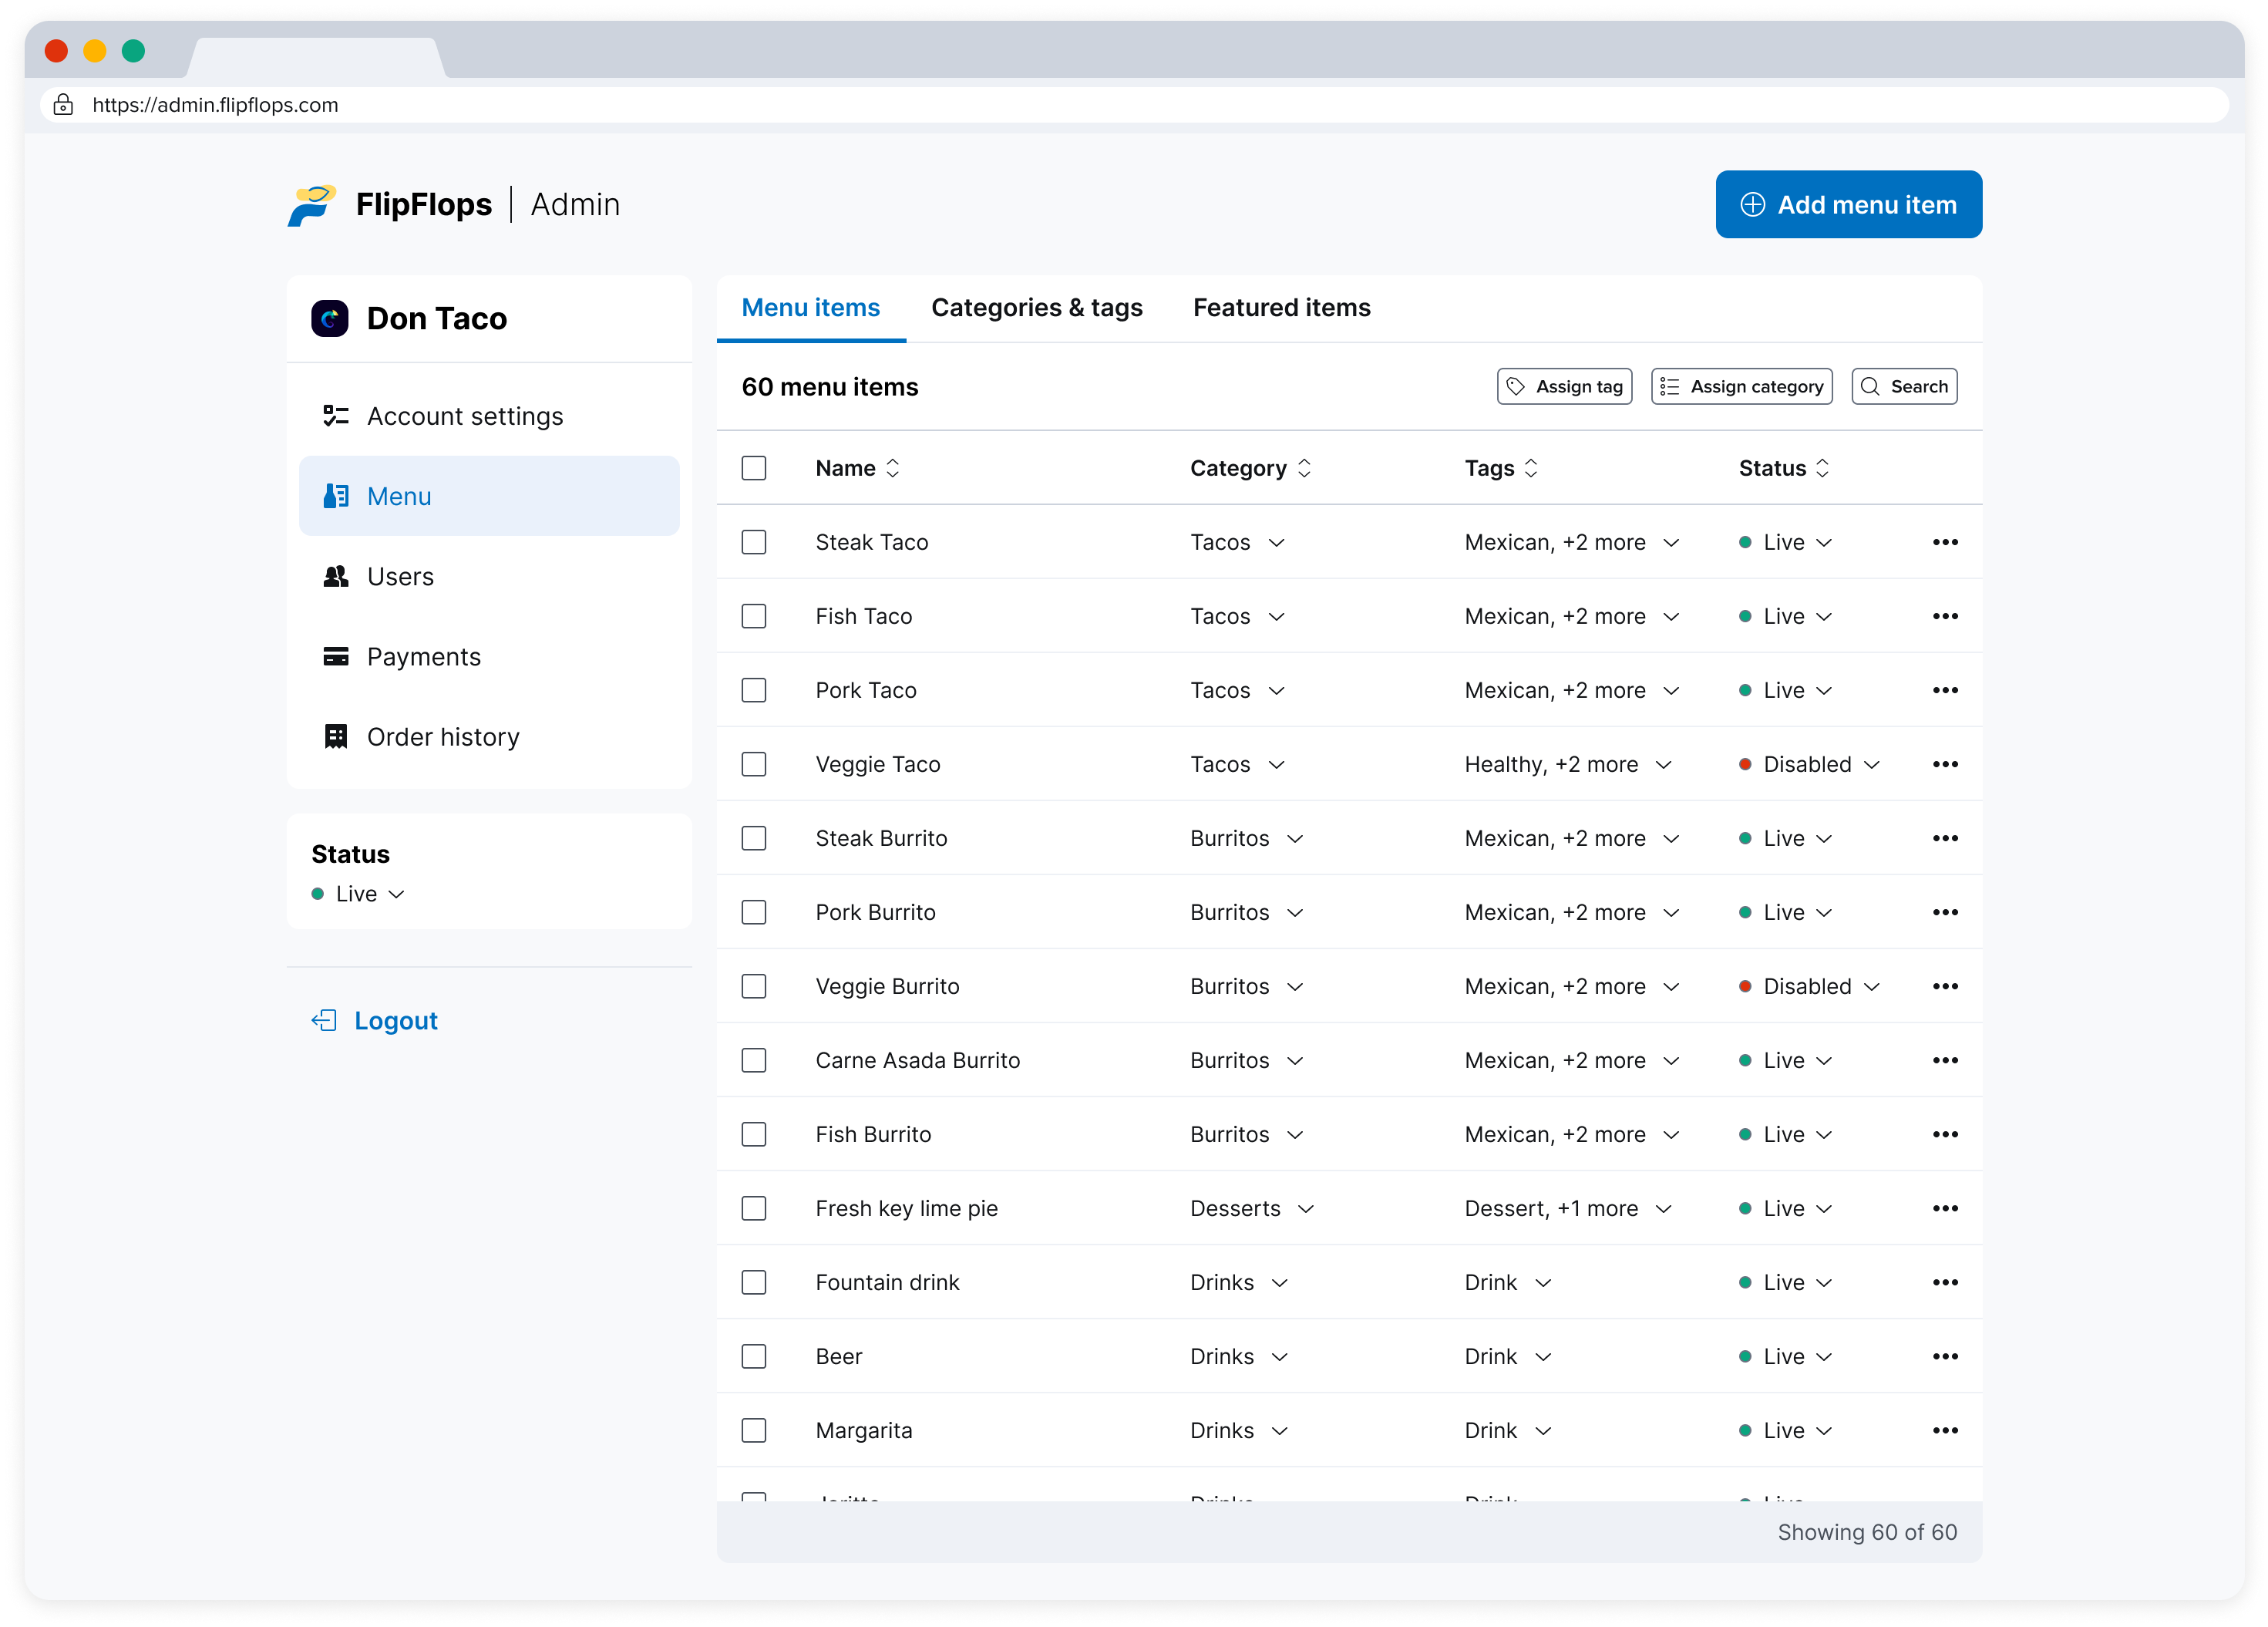Click the Search button above the table
The image size is (2268, 1627).
1904,387
